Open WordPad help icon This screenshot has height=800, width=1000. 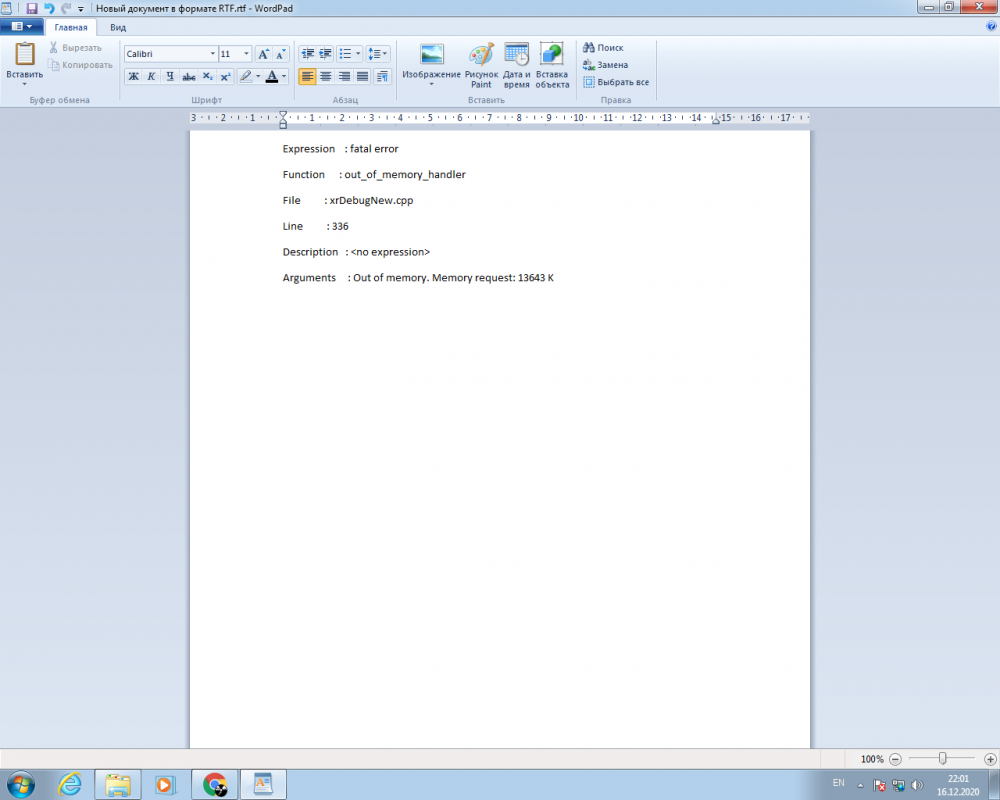coord(991,27)
